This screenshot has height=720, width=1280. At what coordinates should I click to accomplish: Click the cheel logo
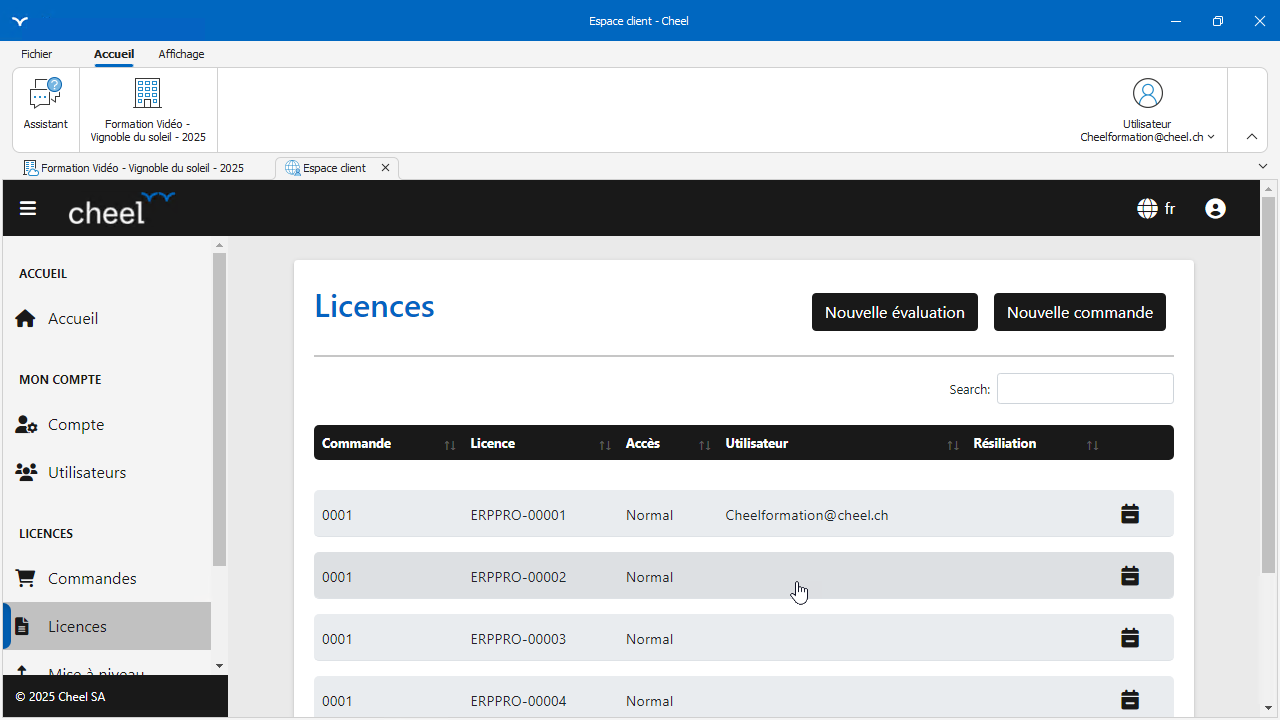121,208
